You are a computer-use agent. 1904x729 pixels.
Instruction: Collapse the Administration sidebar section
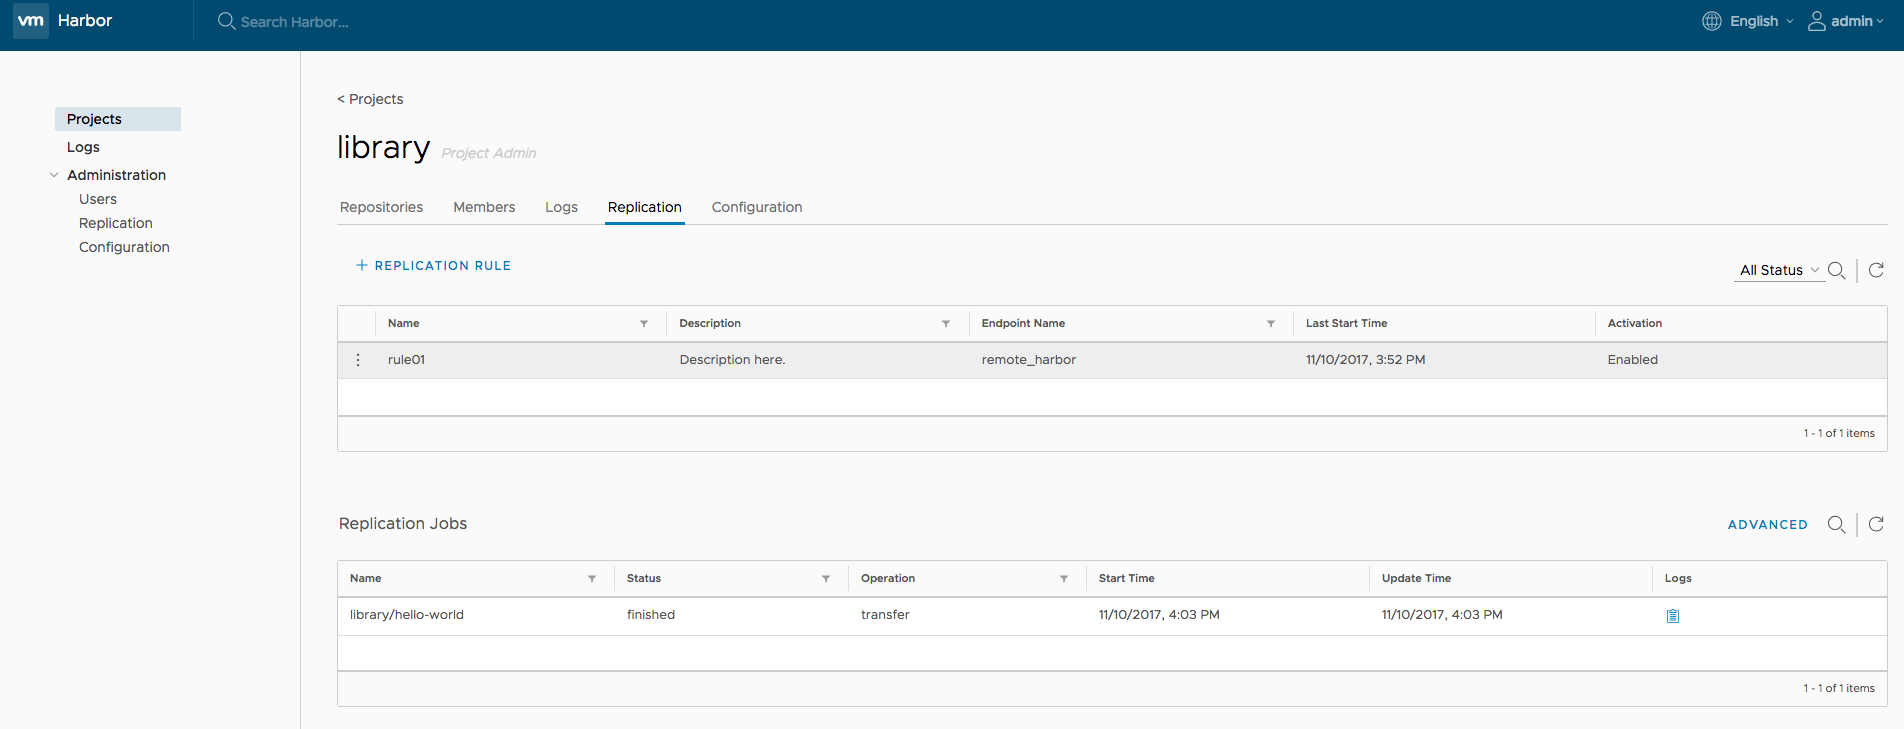(x=54, y=175)
